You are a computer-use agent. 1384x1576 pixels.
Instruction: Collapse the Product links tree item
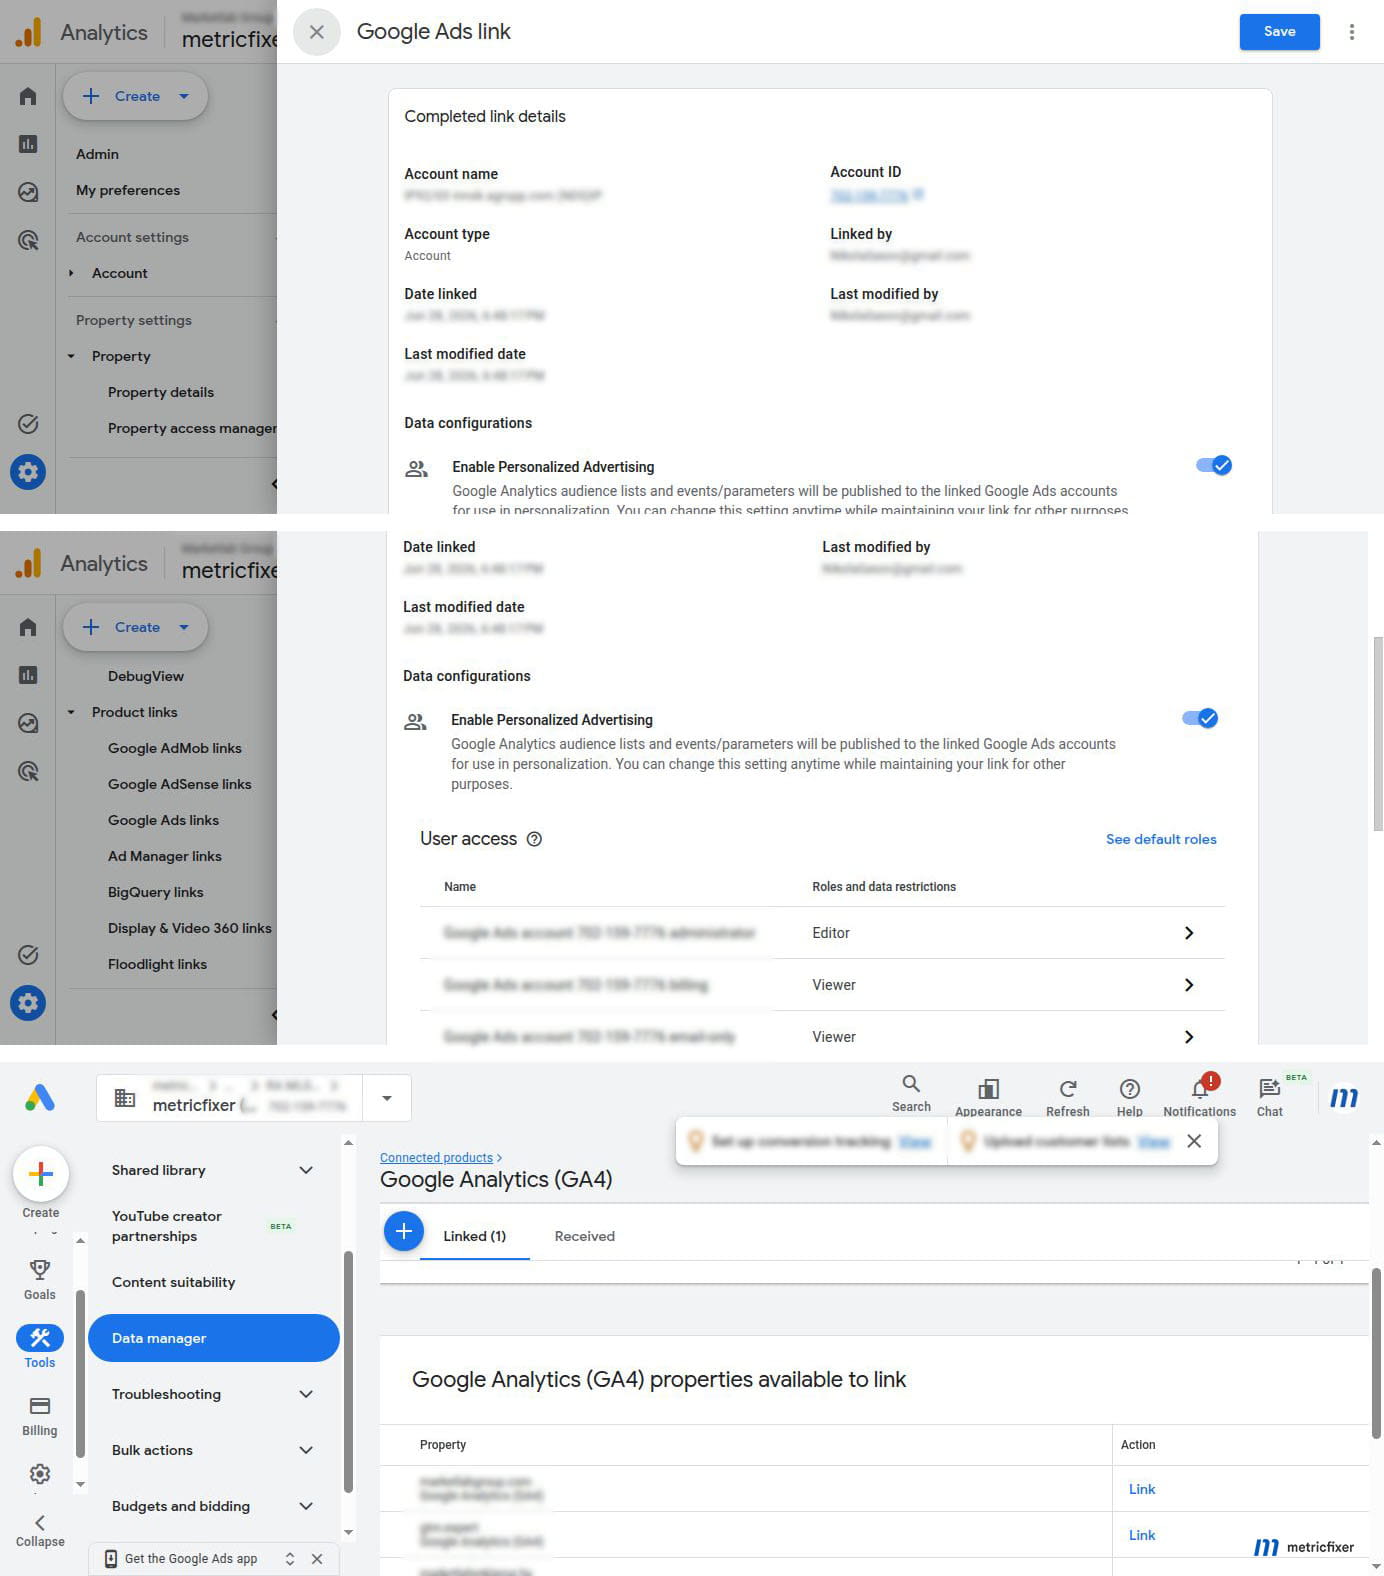coord(71,712)
